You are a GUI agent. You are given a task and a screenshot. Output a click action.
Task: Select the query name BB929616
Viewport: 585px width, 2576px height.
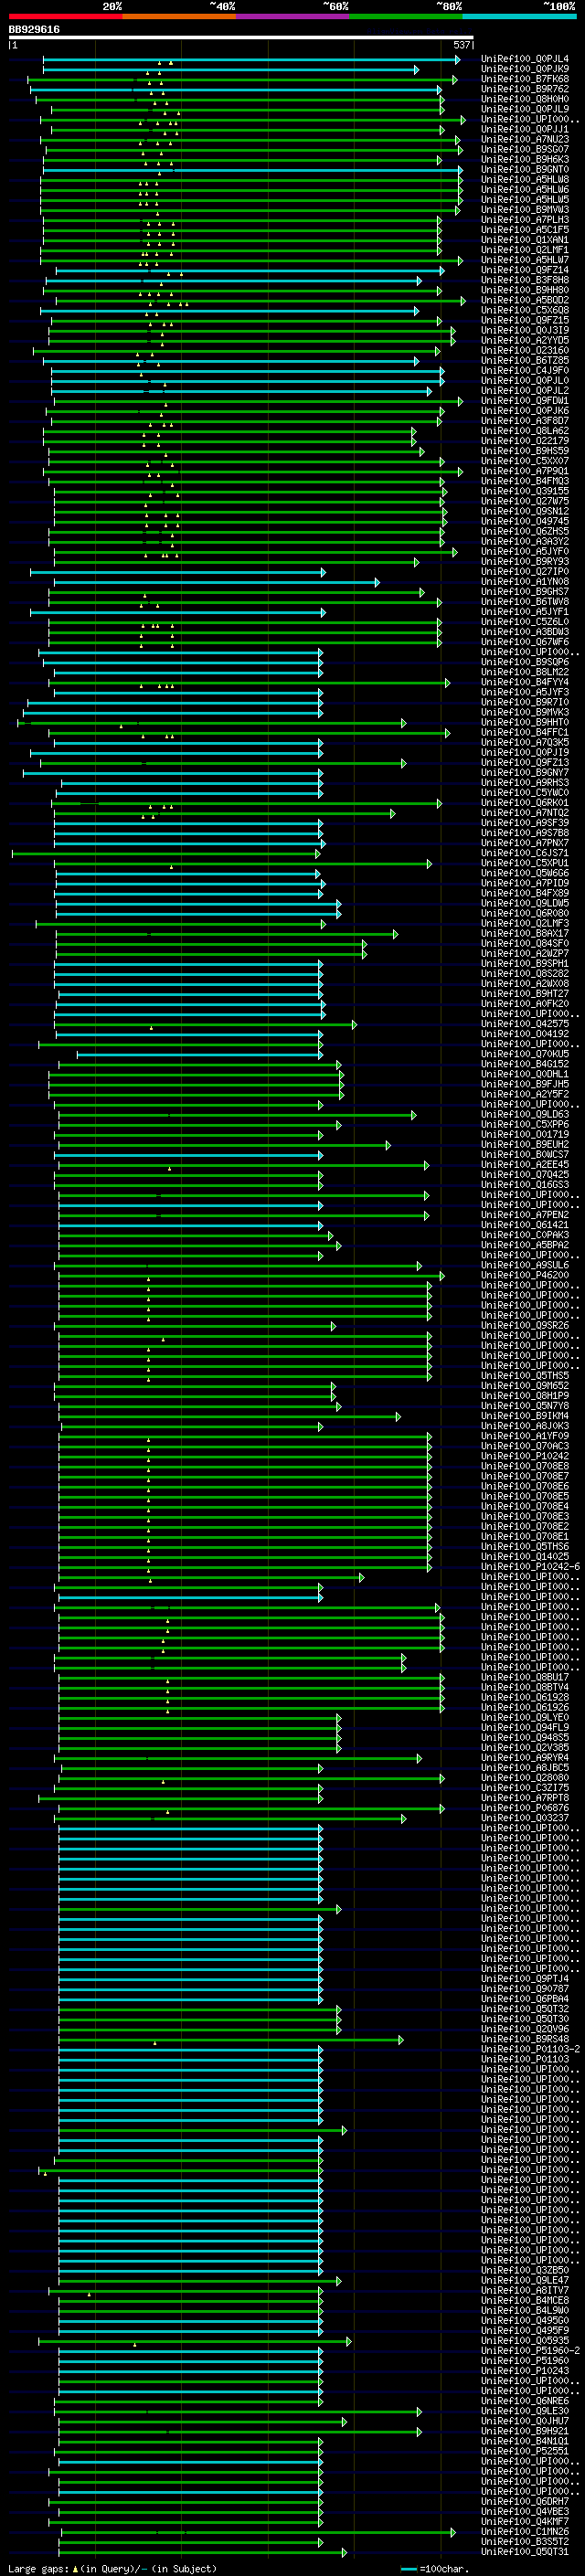pos(34,30)
